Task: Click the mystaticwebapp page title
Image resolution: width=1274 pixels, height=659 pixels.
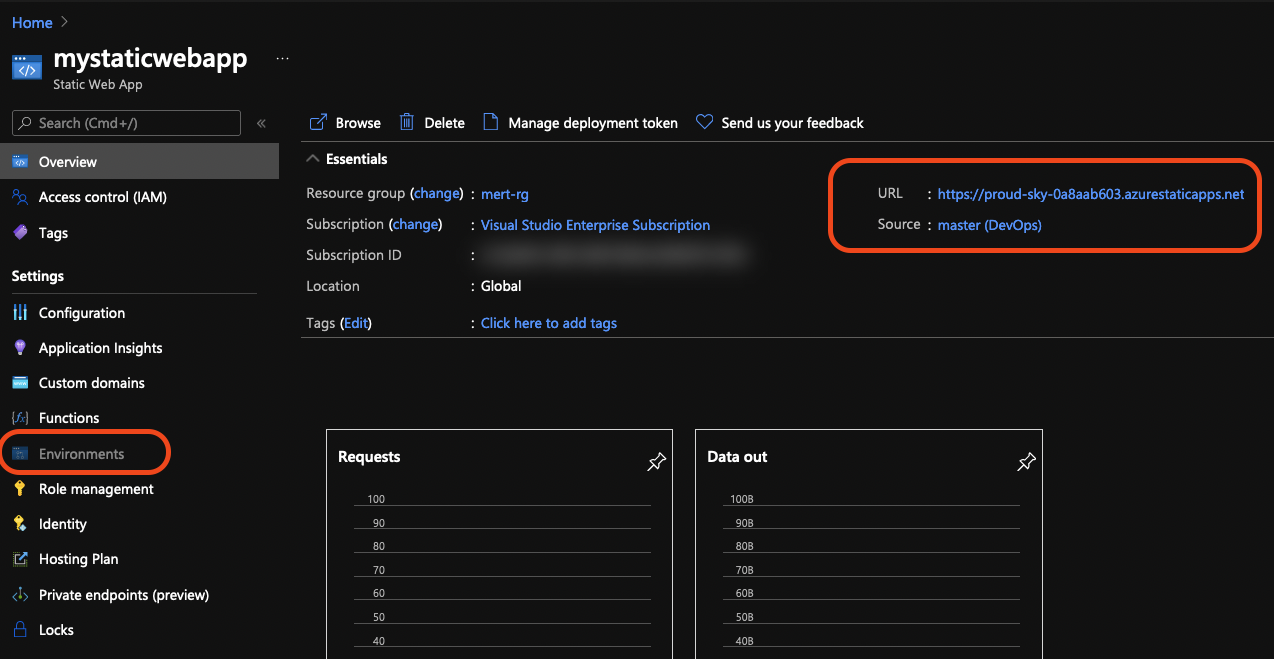Action: click(150, 58)
